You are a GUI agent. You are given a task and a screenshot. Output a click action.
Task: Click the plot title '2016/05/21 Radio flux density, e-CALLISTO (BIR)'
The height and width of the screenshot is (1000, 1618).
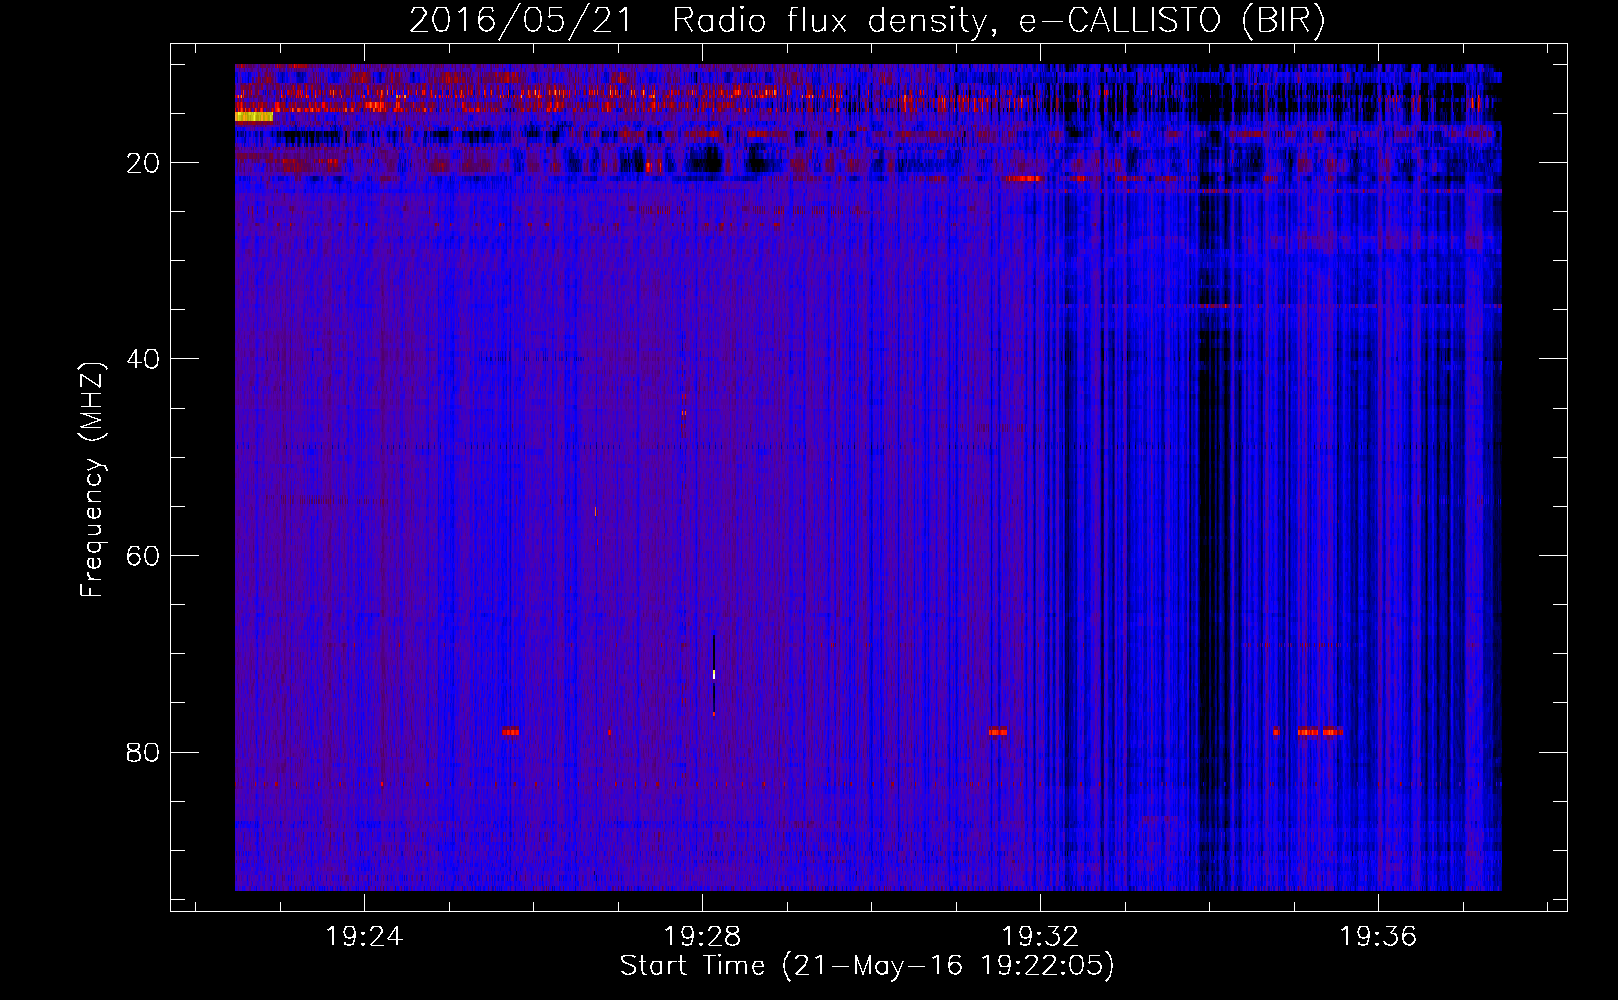coord(867,21)
